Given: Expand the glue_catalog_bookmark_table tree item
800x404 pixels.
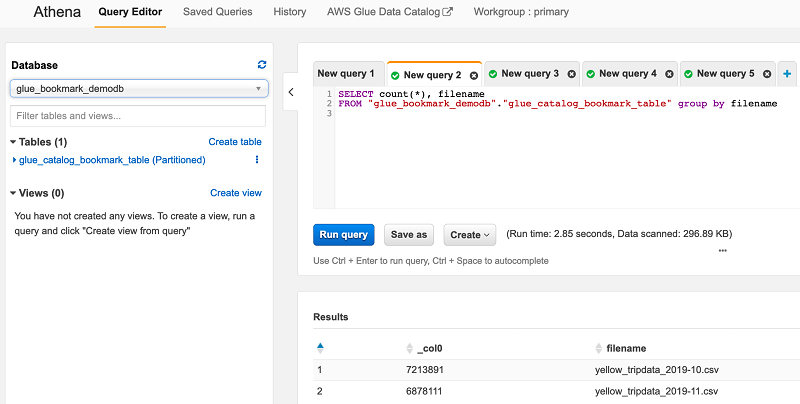Looking at the screenshot, I should (x=14, y=160).
